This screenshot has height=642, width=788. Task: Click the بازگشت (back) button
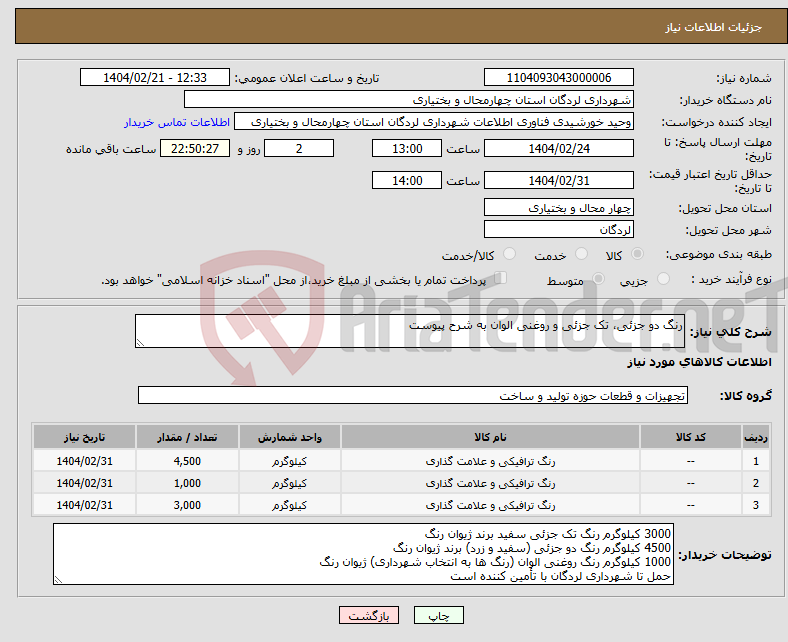pyautogui.click(x=369, y=615)
